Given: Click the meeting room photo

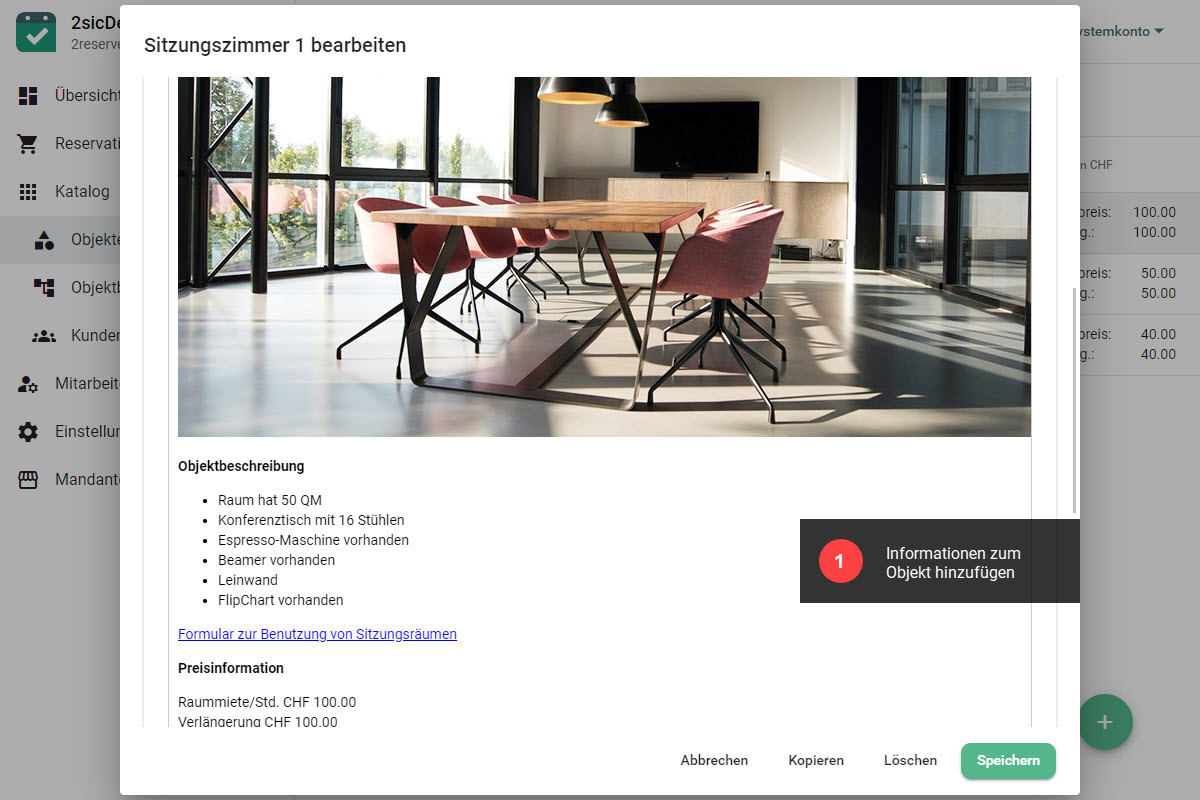Looking at the screenshot, I should pos(604,257).
